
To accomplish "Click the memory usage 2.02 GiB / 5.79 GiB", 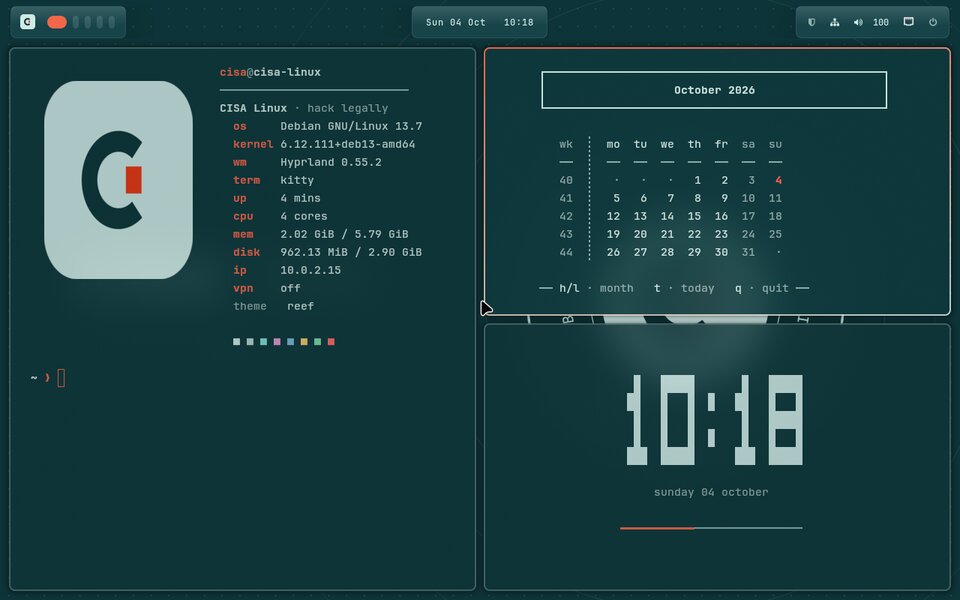I will (x=344, y=234).
